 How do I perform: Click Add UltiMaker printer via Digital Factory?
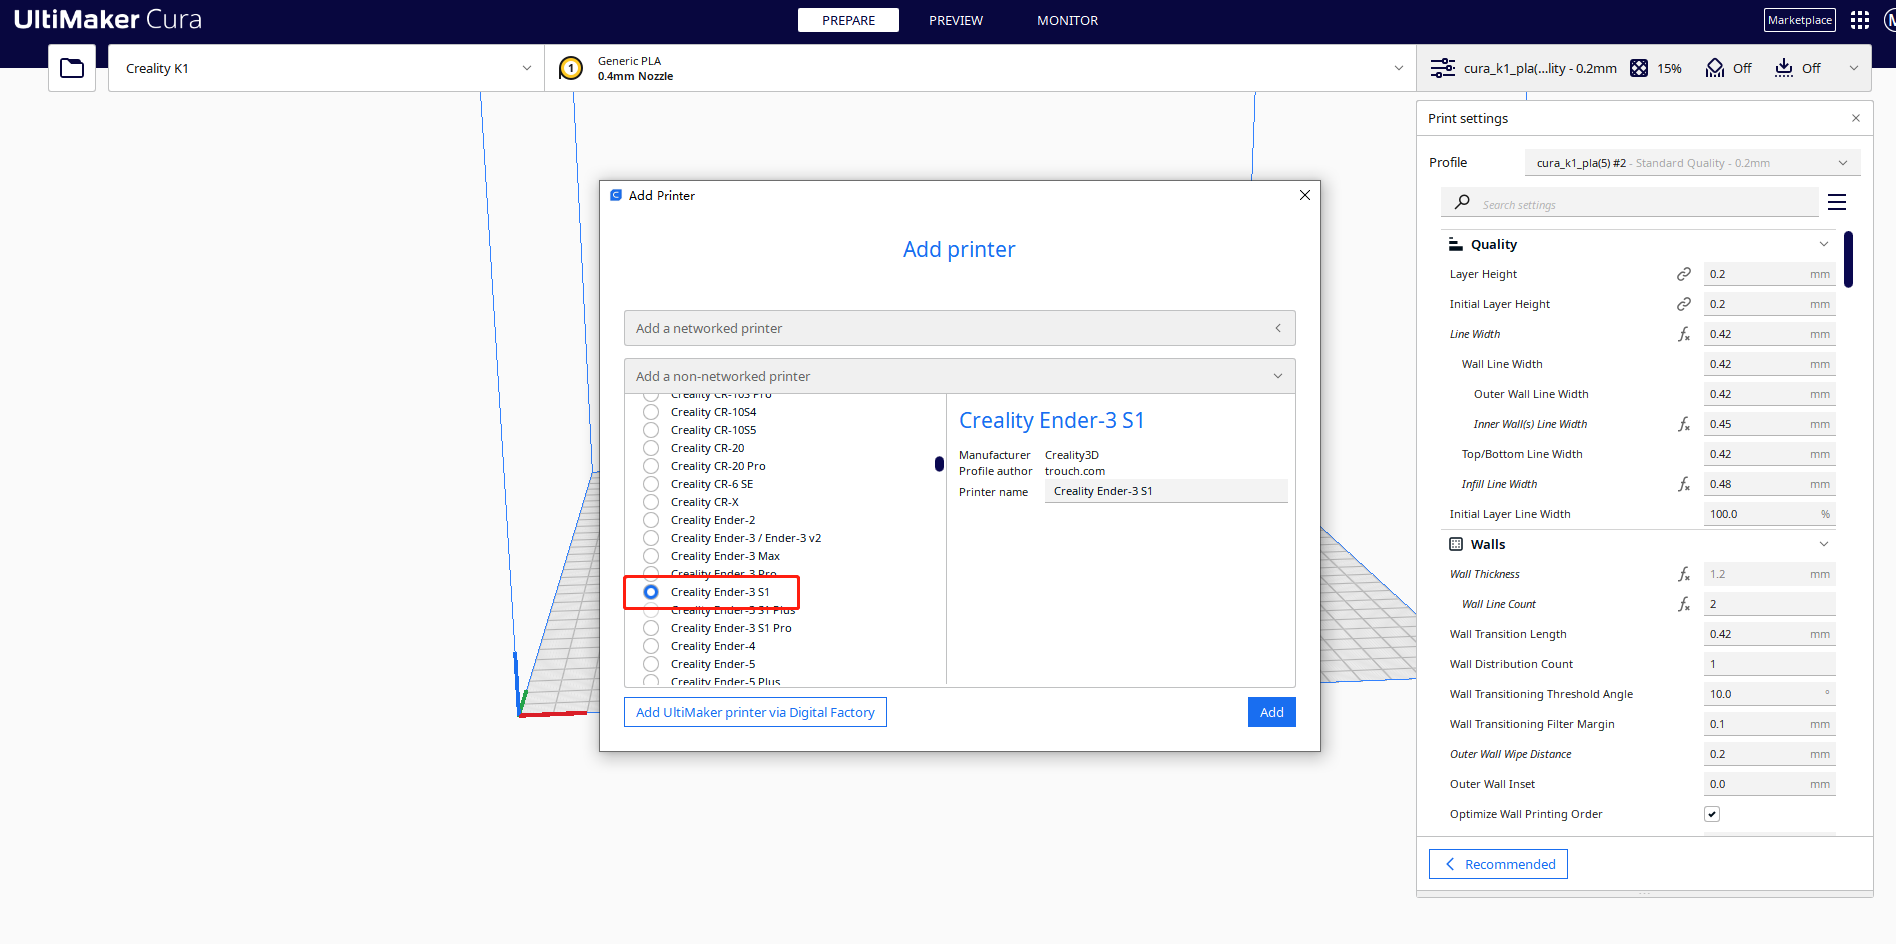pos(755,712)
